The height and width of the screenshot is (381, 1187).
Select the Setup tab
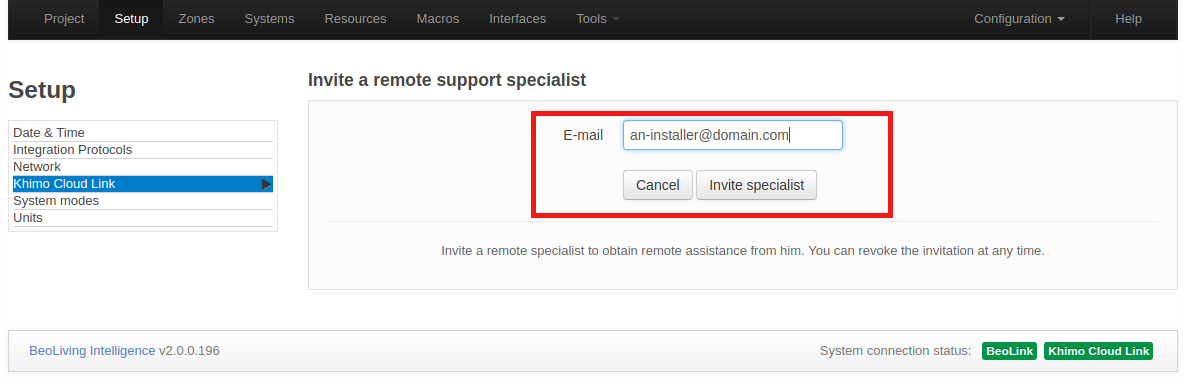[x=132, y=19]
